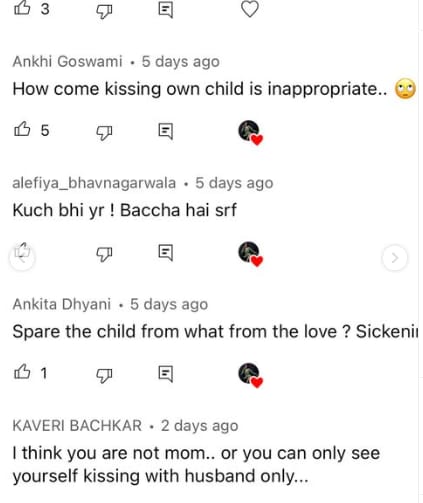Toggle creator heart on Ankita Dhyani's comment
423x503 pixels.
251,375
